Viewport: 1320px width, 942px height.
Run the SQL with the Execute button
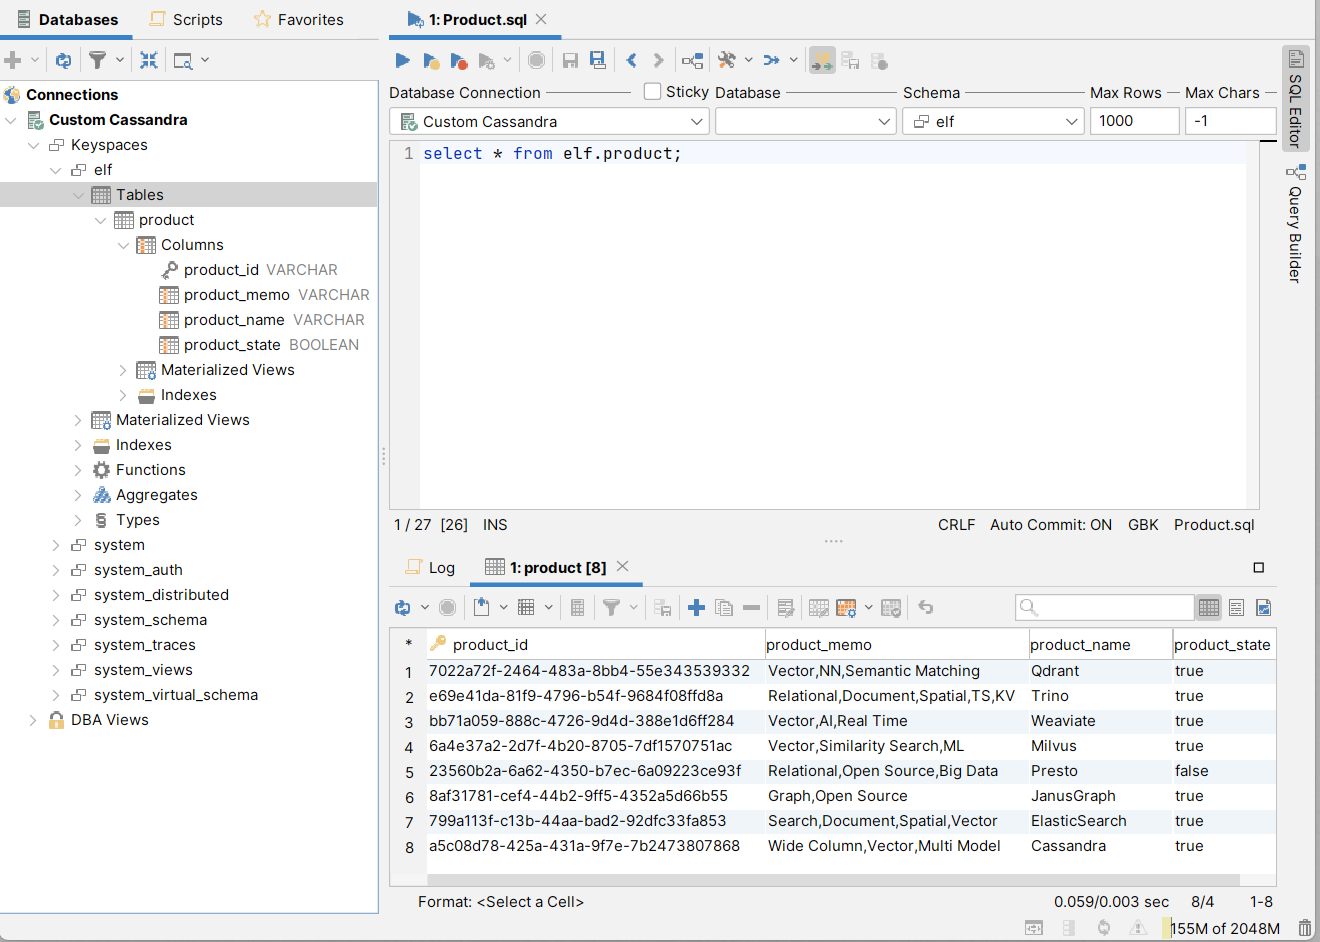coord(402,61)
